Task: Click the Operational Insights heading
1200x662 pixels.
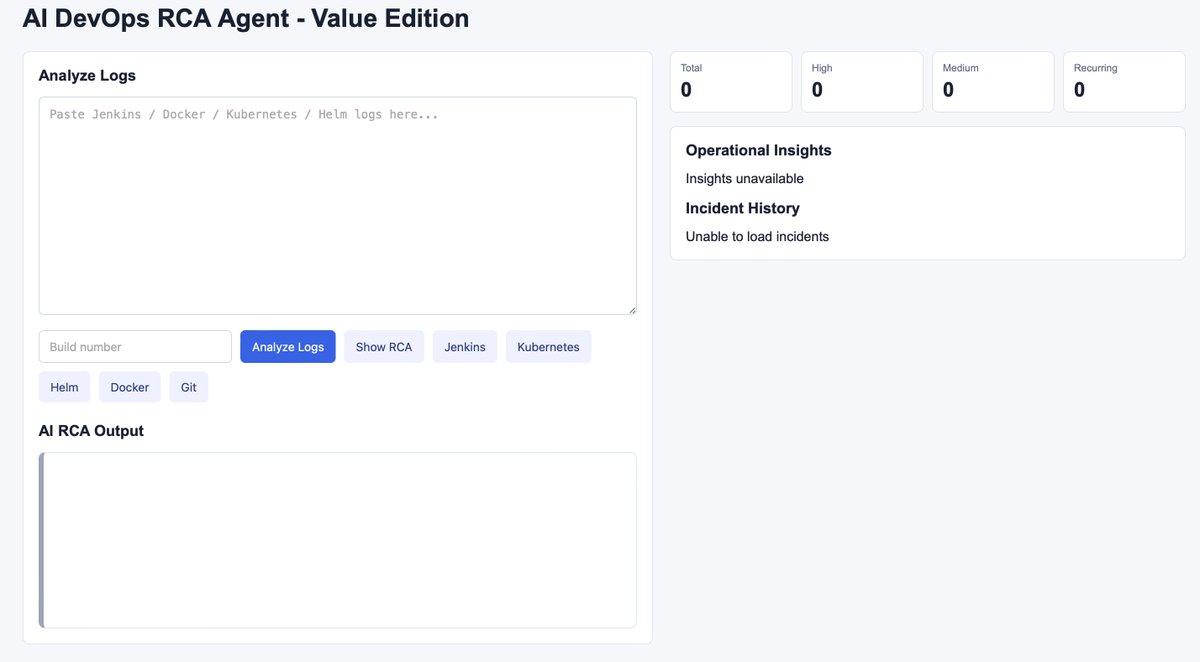Action: 759,150
